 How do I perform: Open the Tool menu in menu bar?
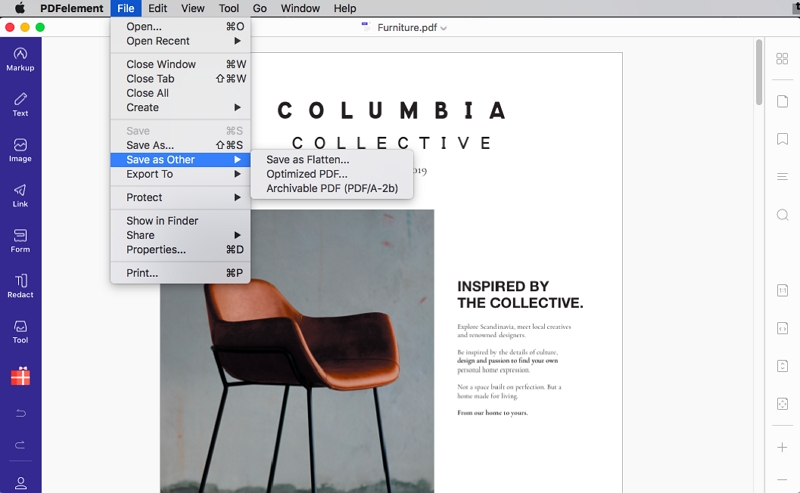click(x=229, y=8)
